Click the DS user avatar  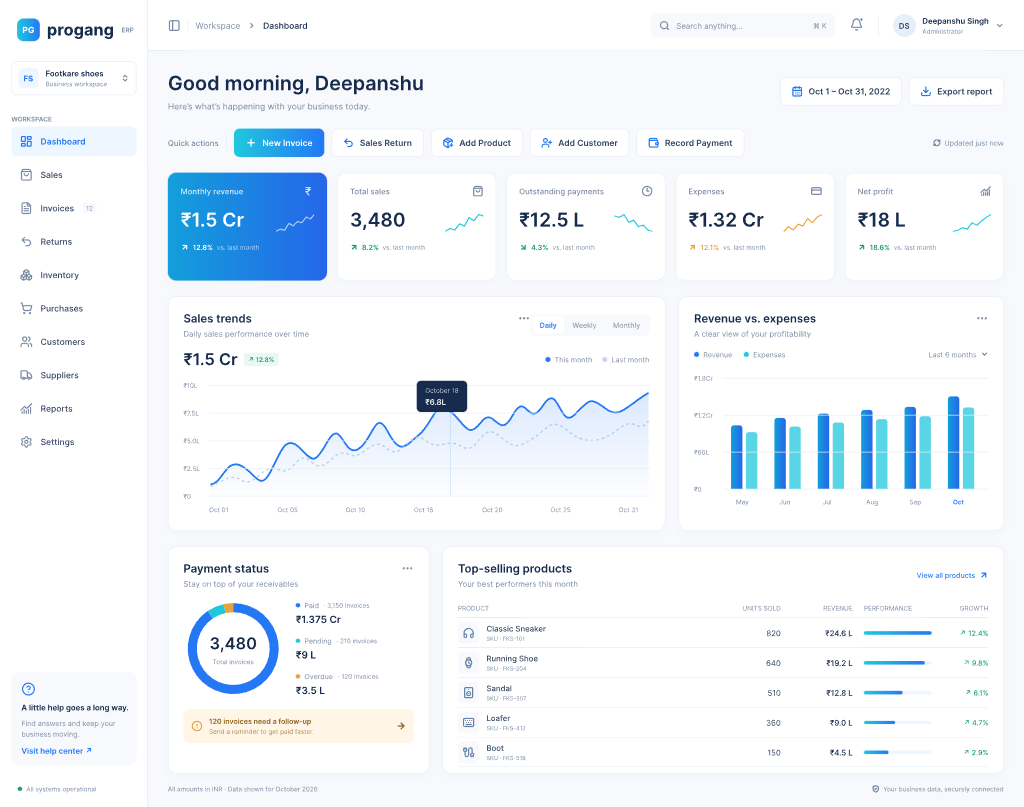(x=904, y=26)
